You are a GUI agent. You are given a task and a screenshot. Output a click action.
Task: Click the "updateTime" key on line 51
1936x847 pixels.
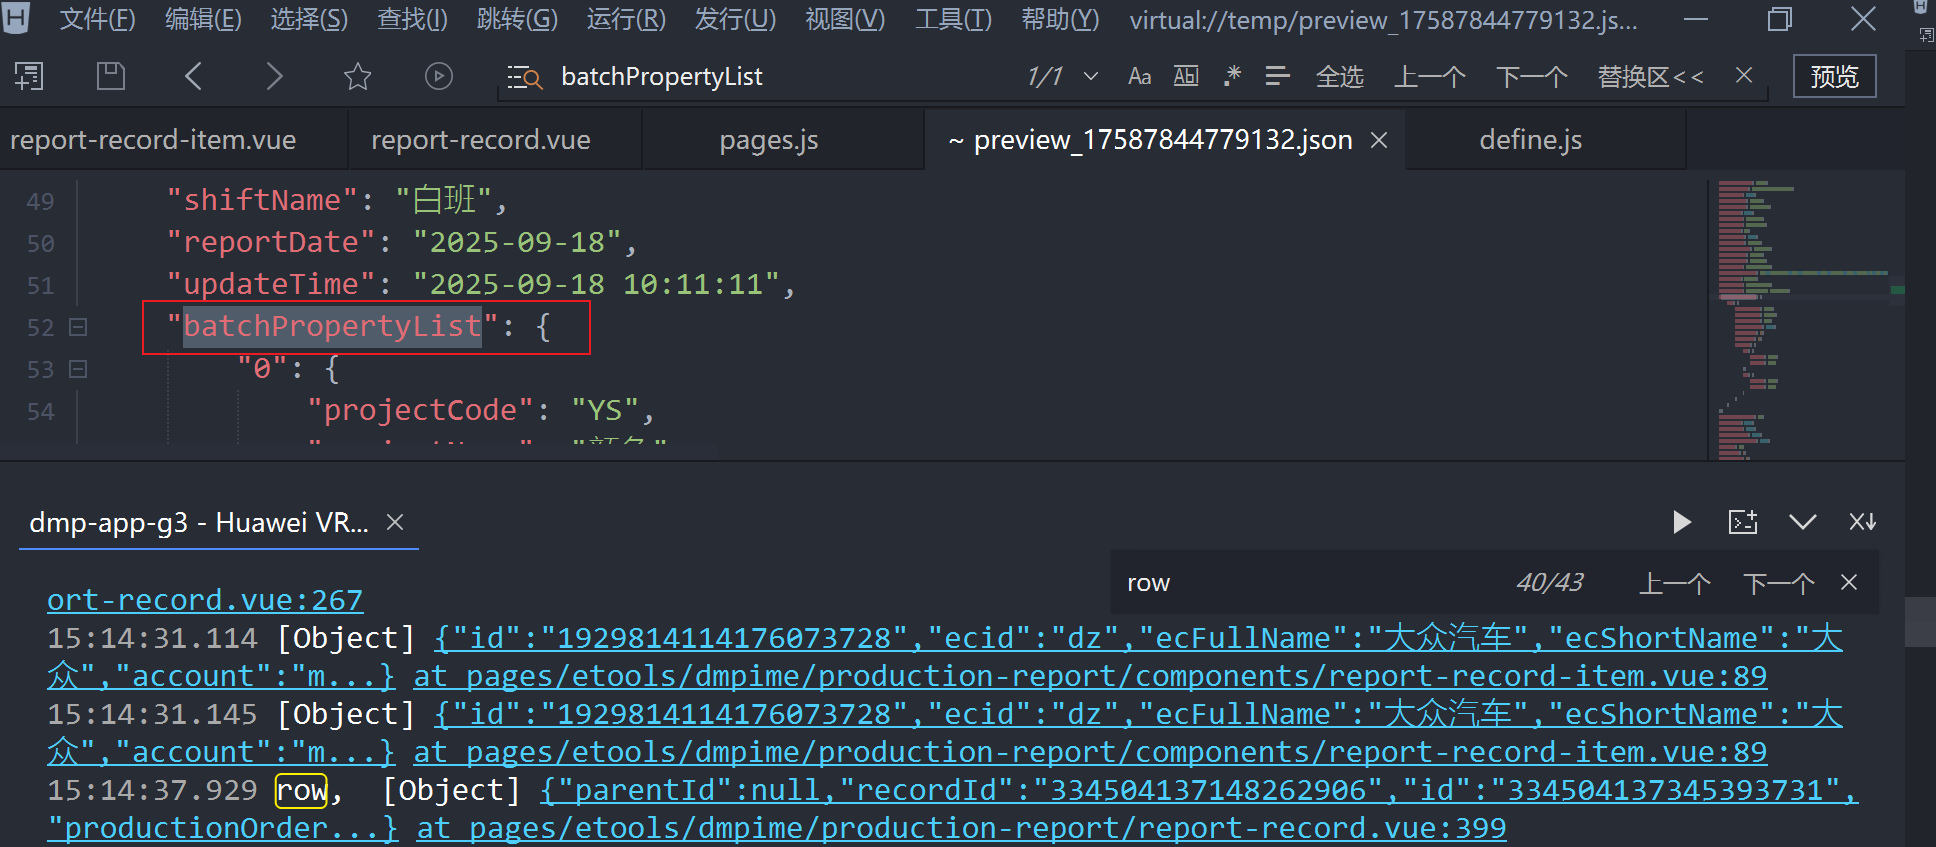click(271, 284)
